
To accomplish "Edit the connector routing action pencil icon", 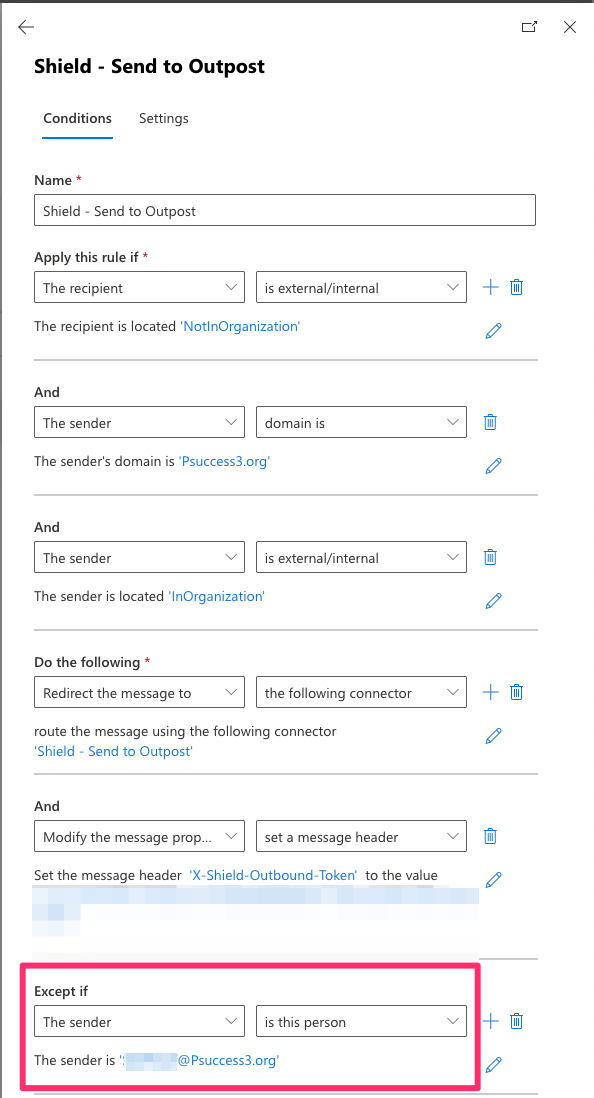I will pos(494,735).
